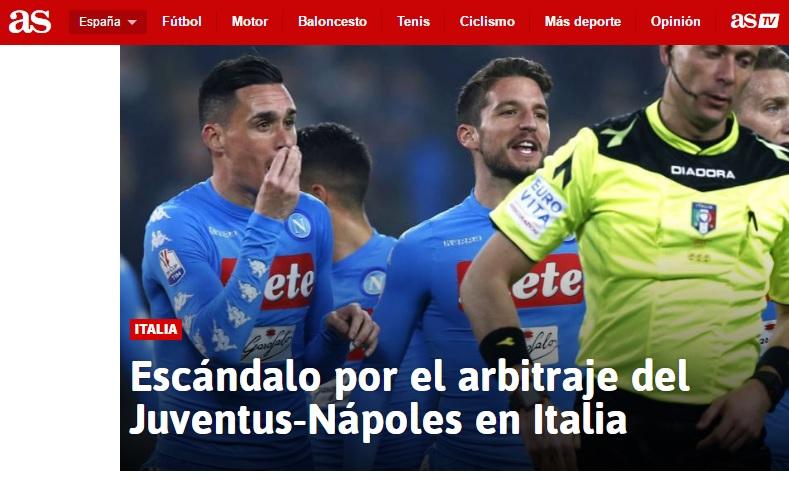This screenshot has height=489, width=789.
Task: Open the Escándalo por el arbitraje headline
Action: coord(409,377)
